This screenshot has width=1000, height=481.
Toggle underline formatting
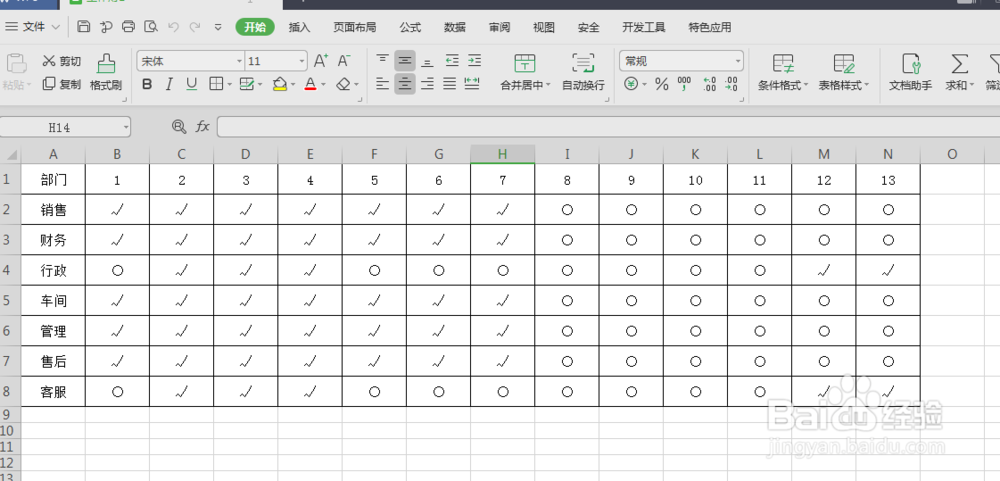coord(192,84)
